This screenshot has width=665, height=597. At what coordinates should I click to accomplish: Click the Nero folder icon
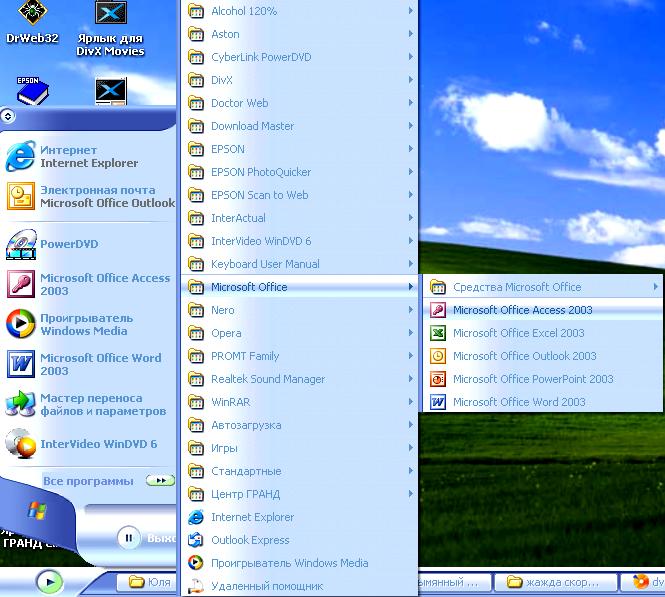point(196,310)
